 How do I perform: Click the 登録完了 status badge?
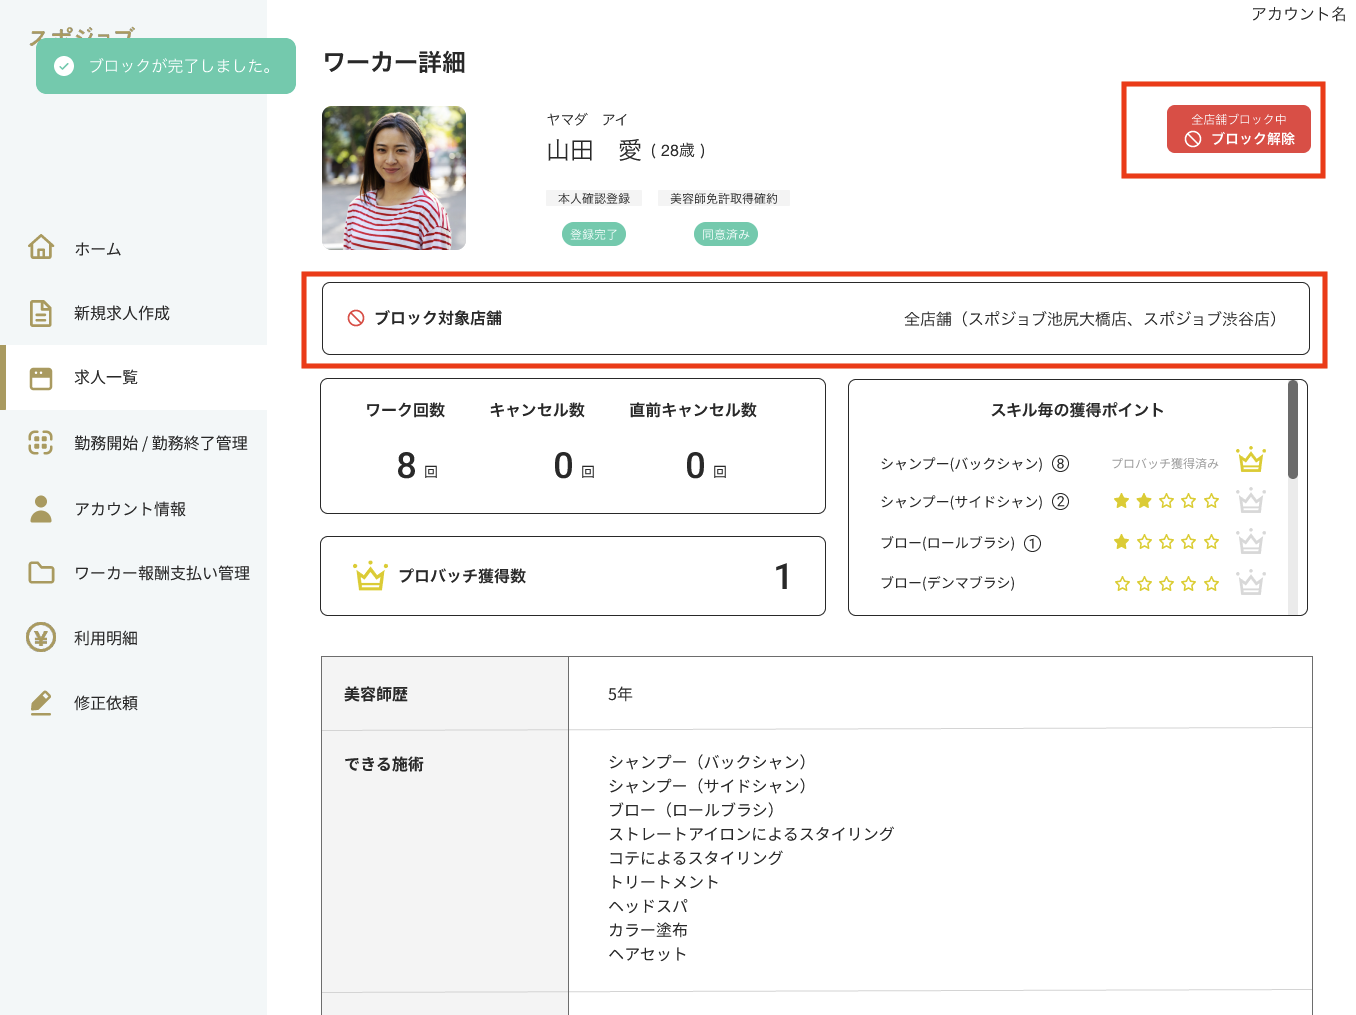click(x=594, y=234)
